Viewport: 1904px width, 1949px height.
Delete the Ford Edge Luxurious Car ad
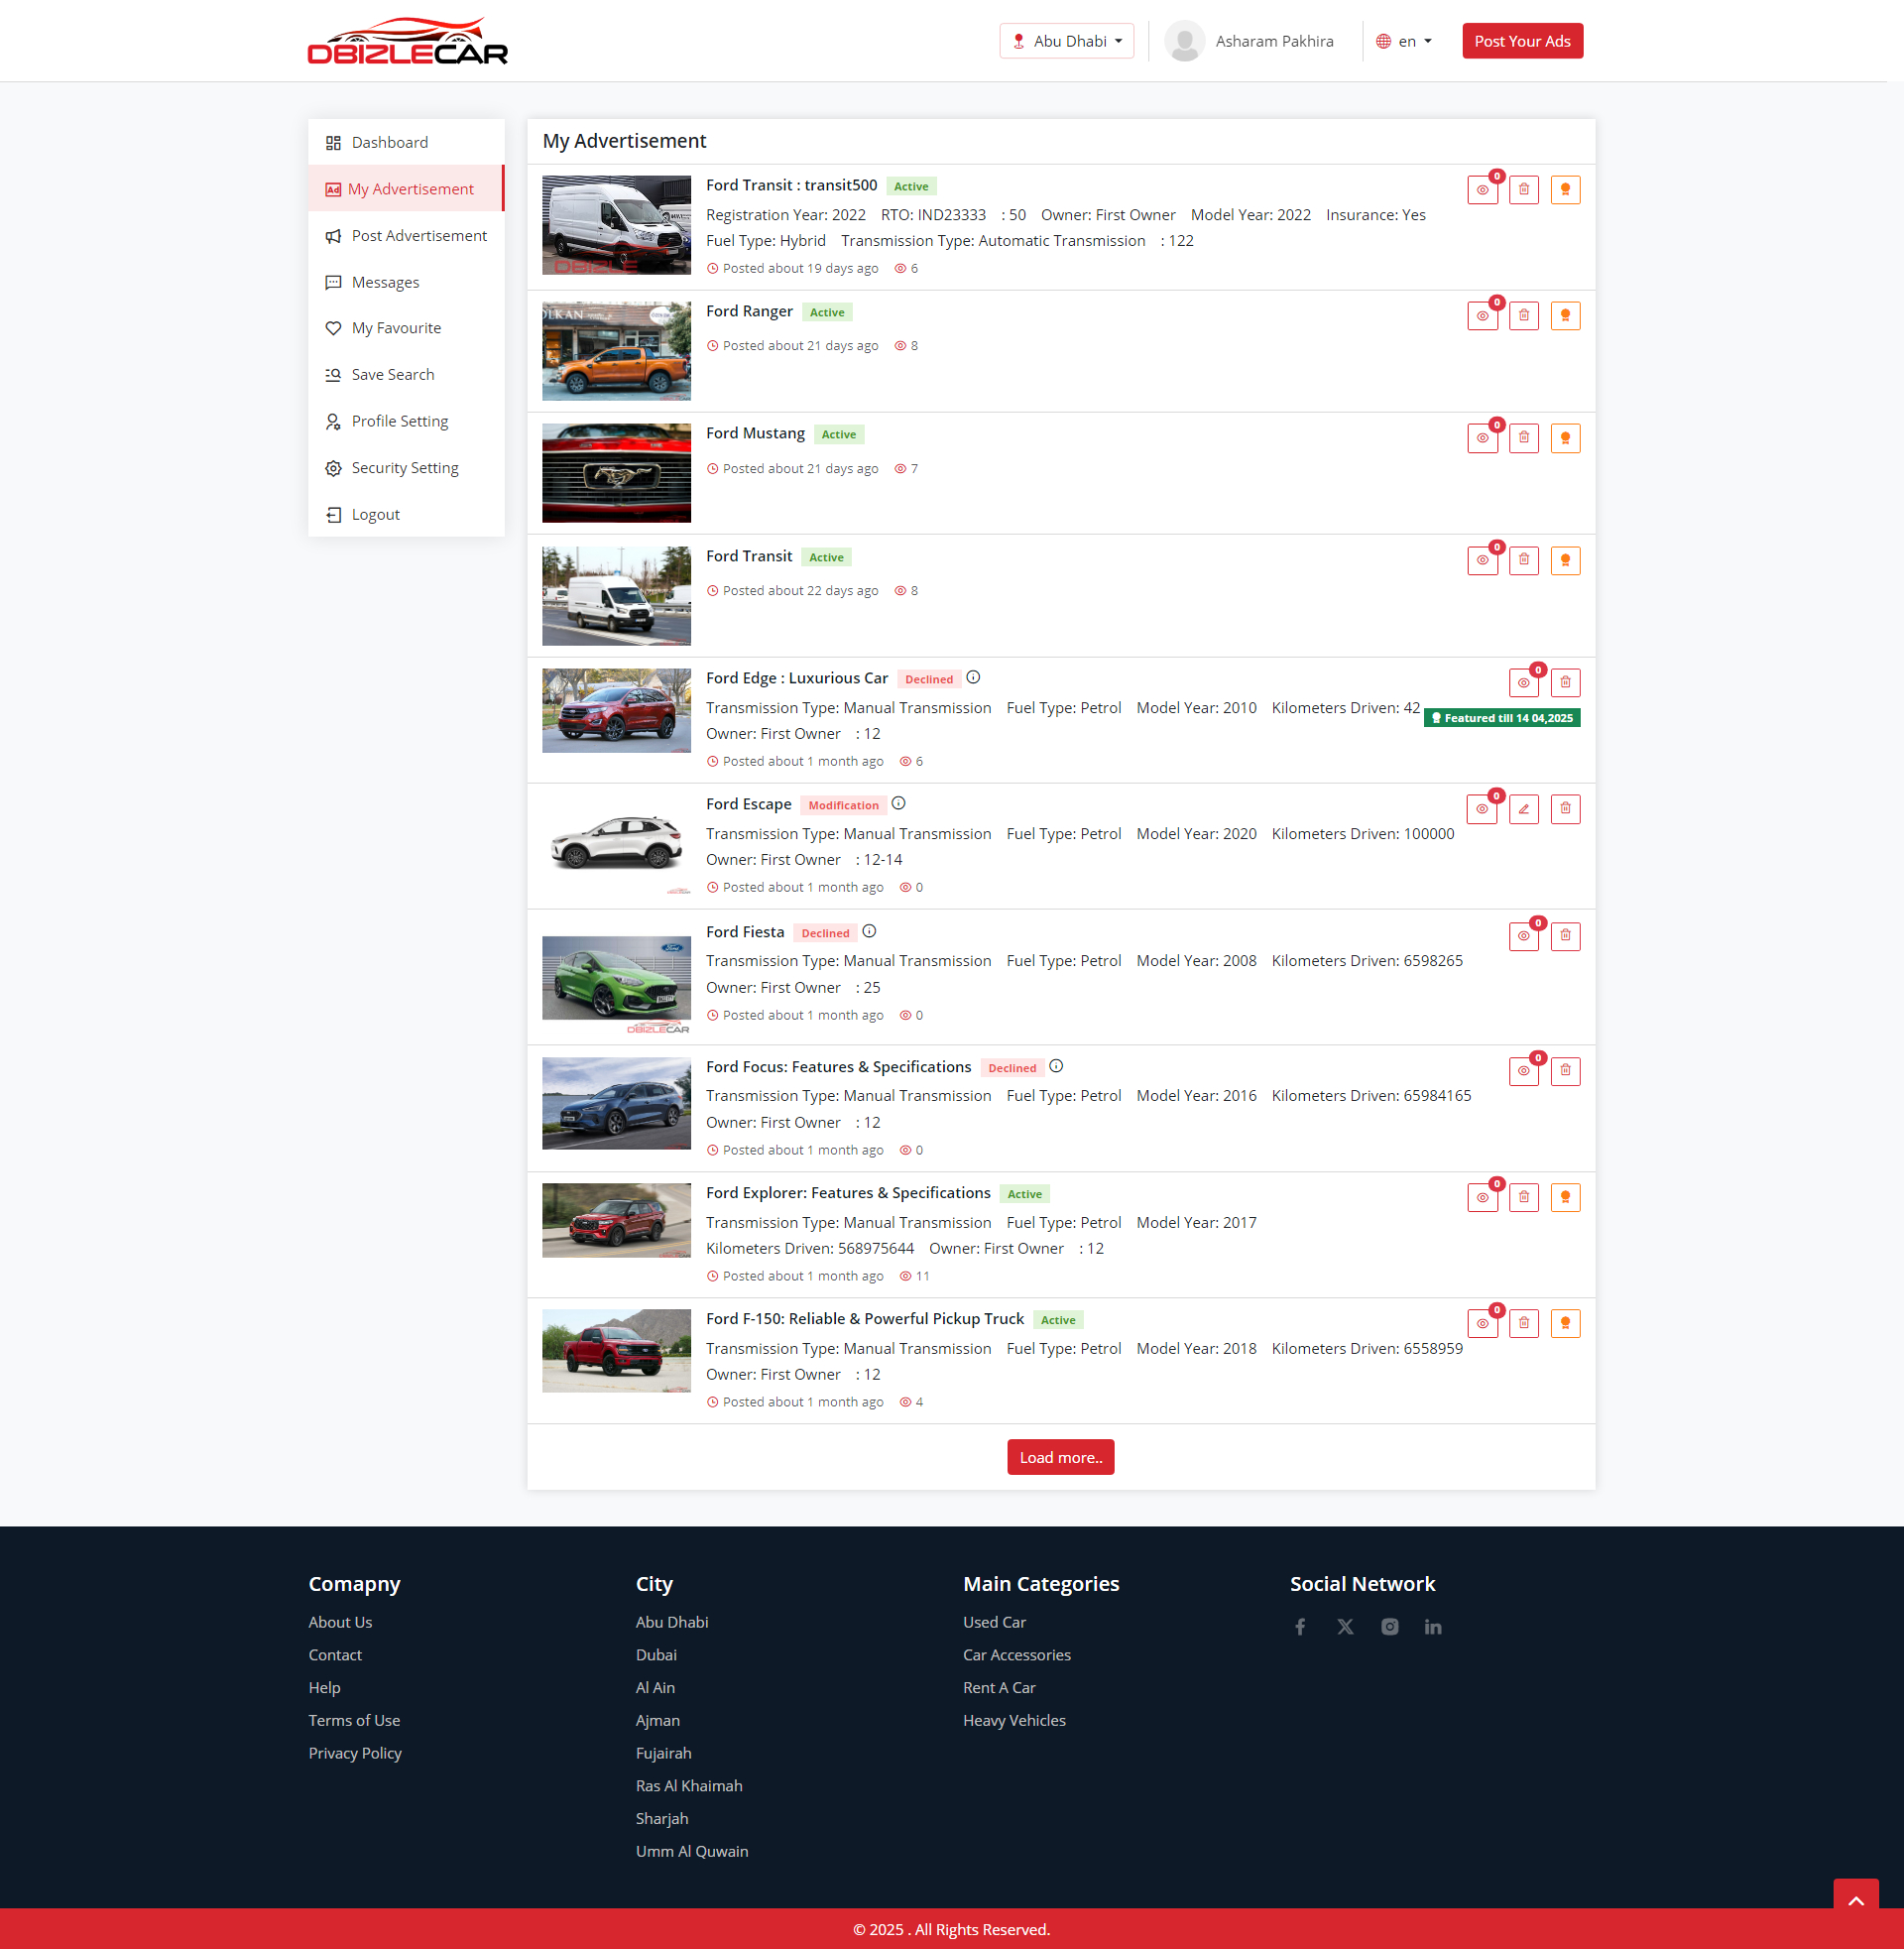pyautogui.click(x=1565, y=683)
